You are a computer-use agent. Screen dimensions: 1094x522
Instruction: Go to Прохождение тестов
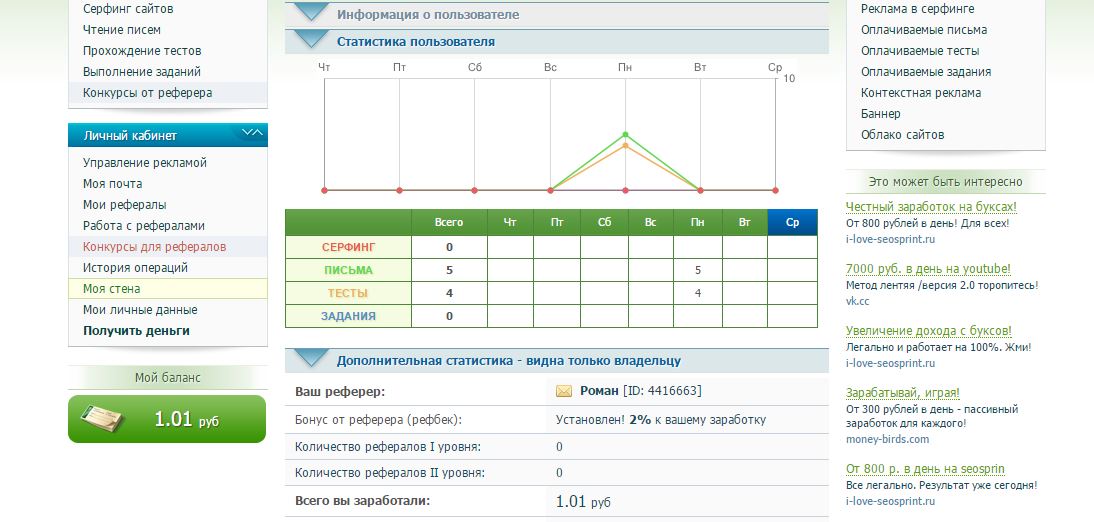click(142, 51)
